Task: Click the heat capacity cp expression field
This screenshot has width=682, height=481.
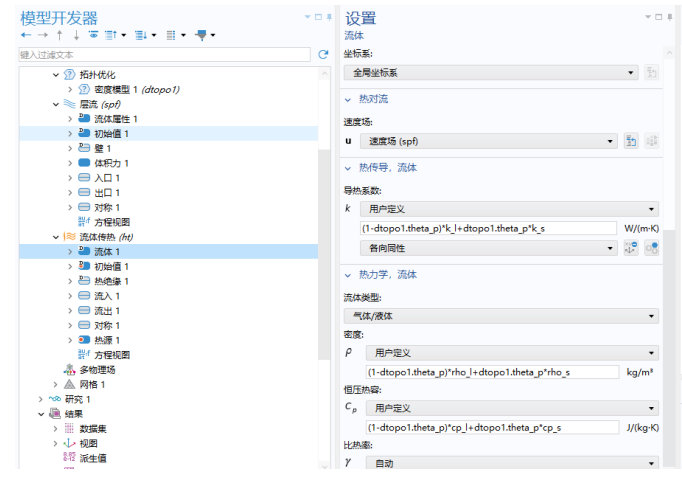Action: [x=492, y=428]
